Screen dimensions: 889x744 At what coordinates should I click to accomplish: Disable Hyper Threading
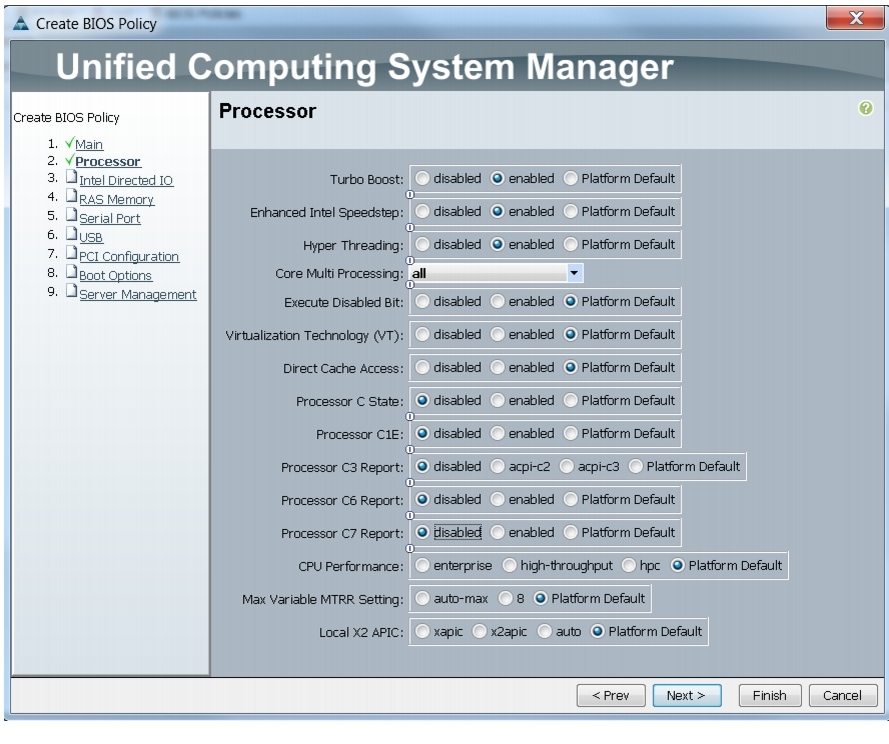(x=422, y=244)
